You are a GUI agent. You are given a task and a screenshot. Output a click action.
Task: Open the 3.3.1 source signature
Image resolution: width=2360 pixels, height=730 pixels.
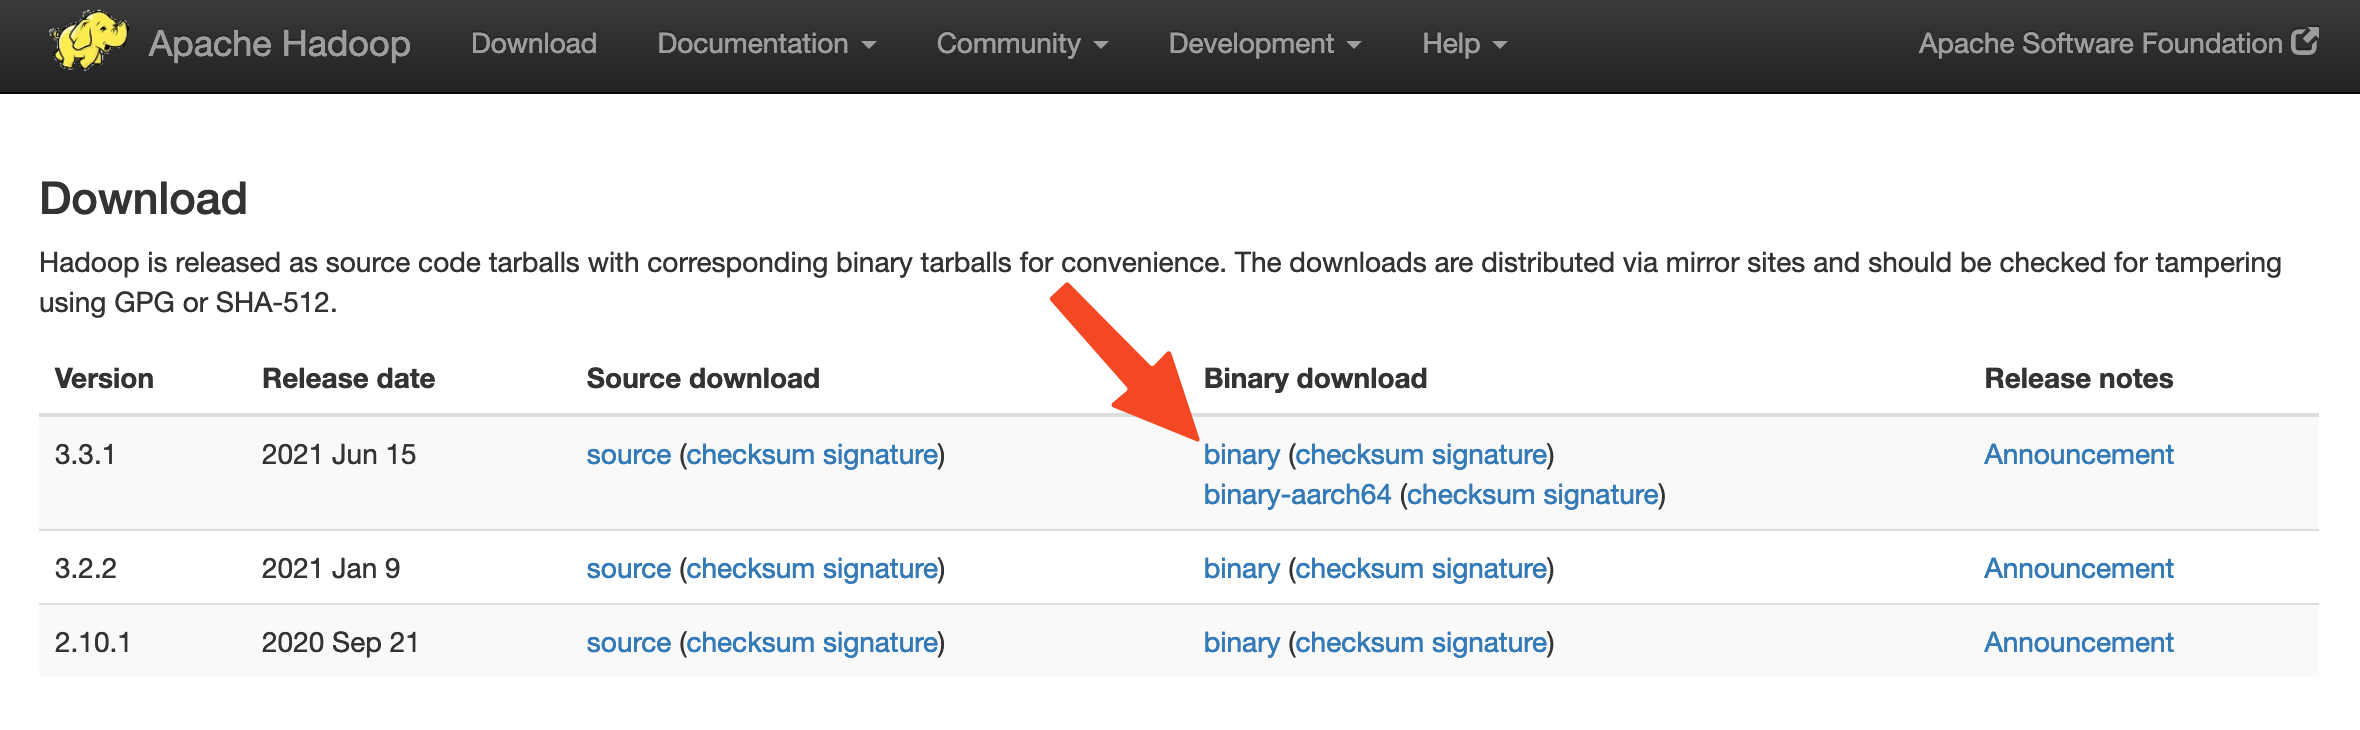click(x=880, y=455)
